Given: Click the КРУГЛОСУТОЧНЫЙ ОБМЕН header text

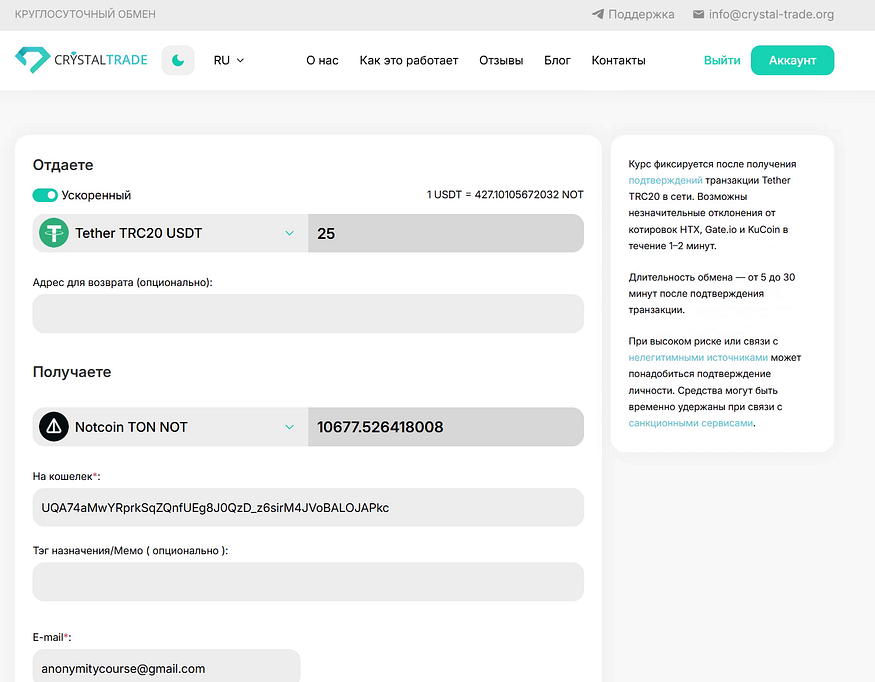Looking at the screenshot, I should 85,14.
